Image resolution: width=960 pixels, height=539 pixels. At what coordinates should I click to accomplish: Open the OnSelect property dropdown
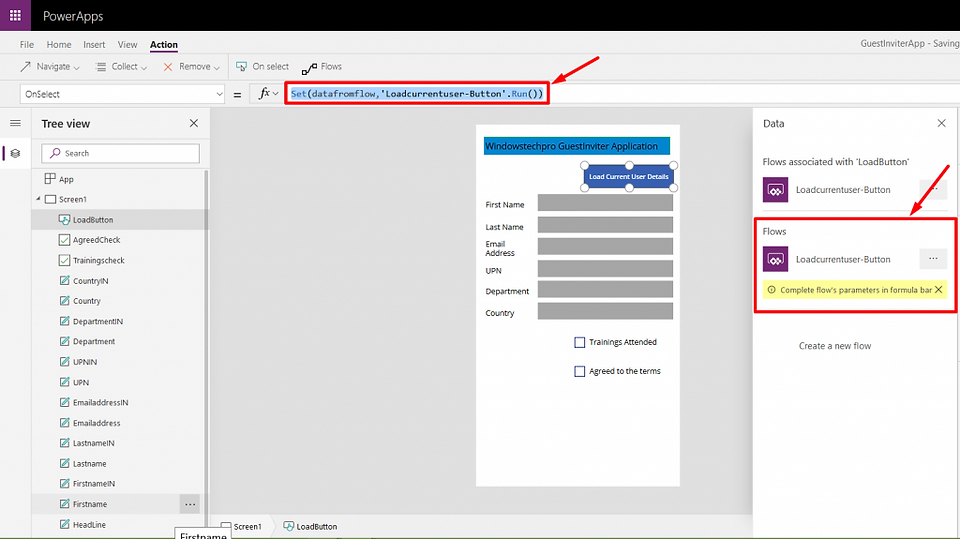(219, 94)
